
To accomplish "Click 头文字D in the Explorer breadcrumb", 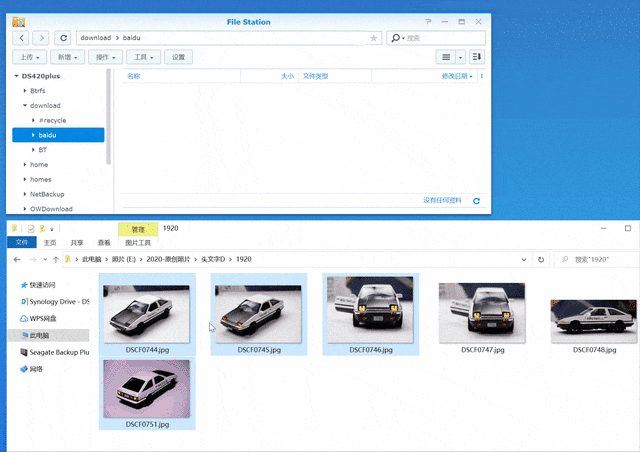I will (213, 259).
